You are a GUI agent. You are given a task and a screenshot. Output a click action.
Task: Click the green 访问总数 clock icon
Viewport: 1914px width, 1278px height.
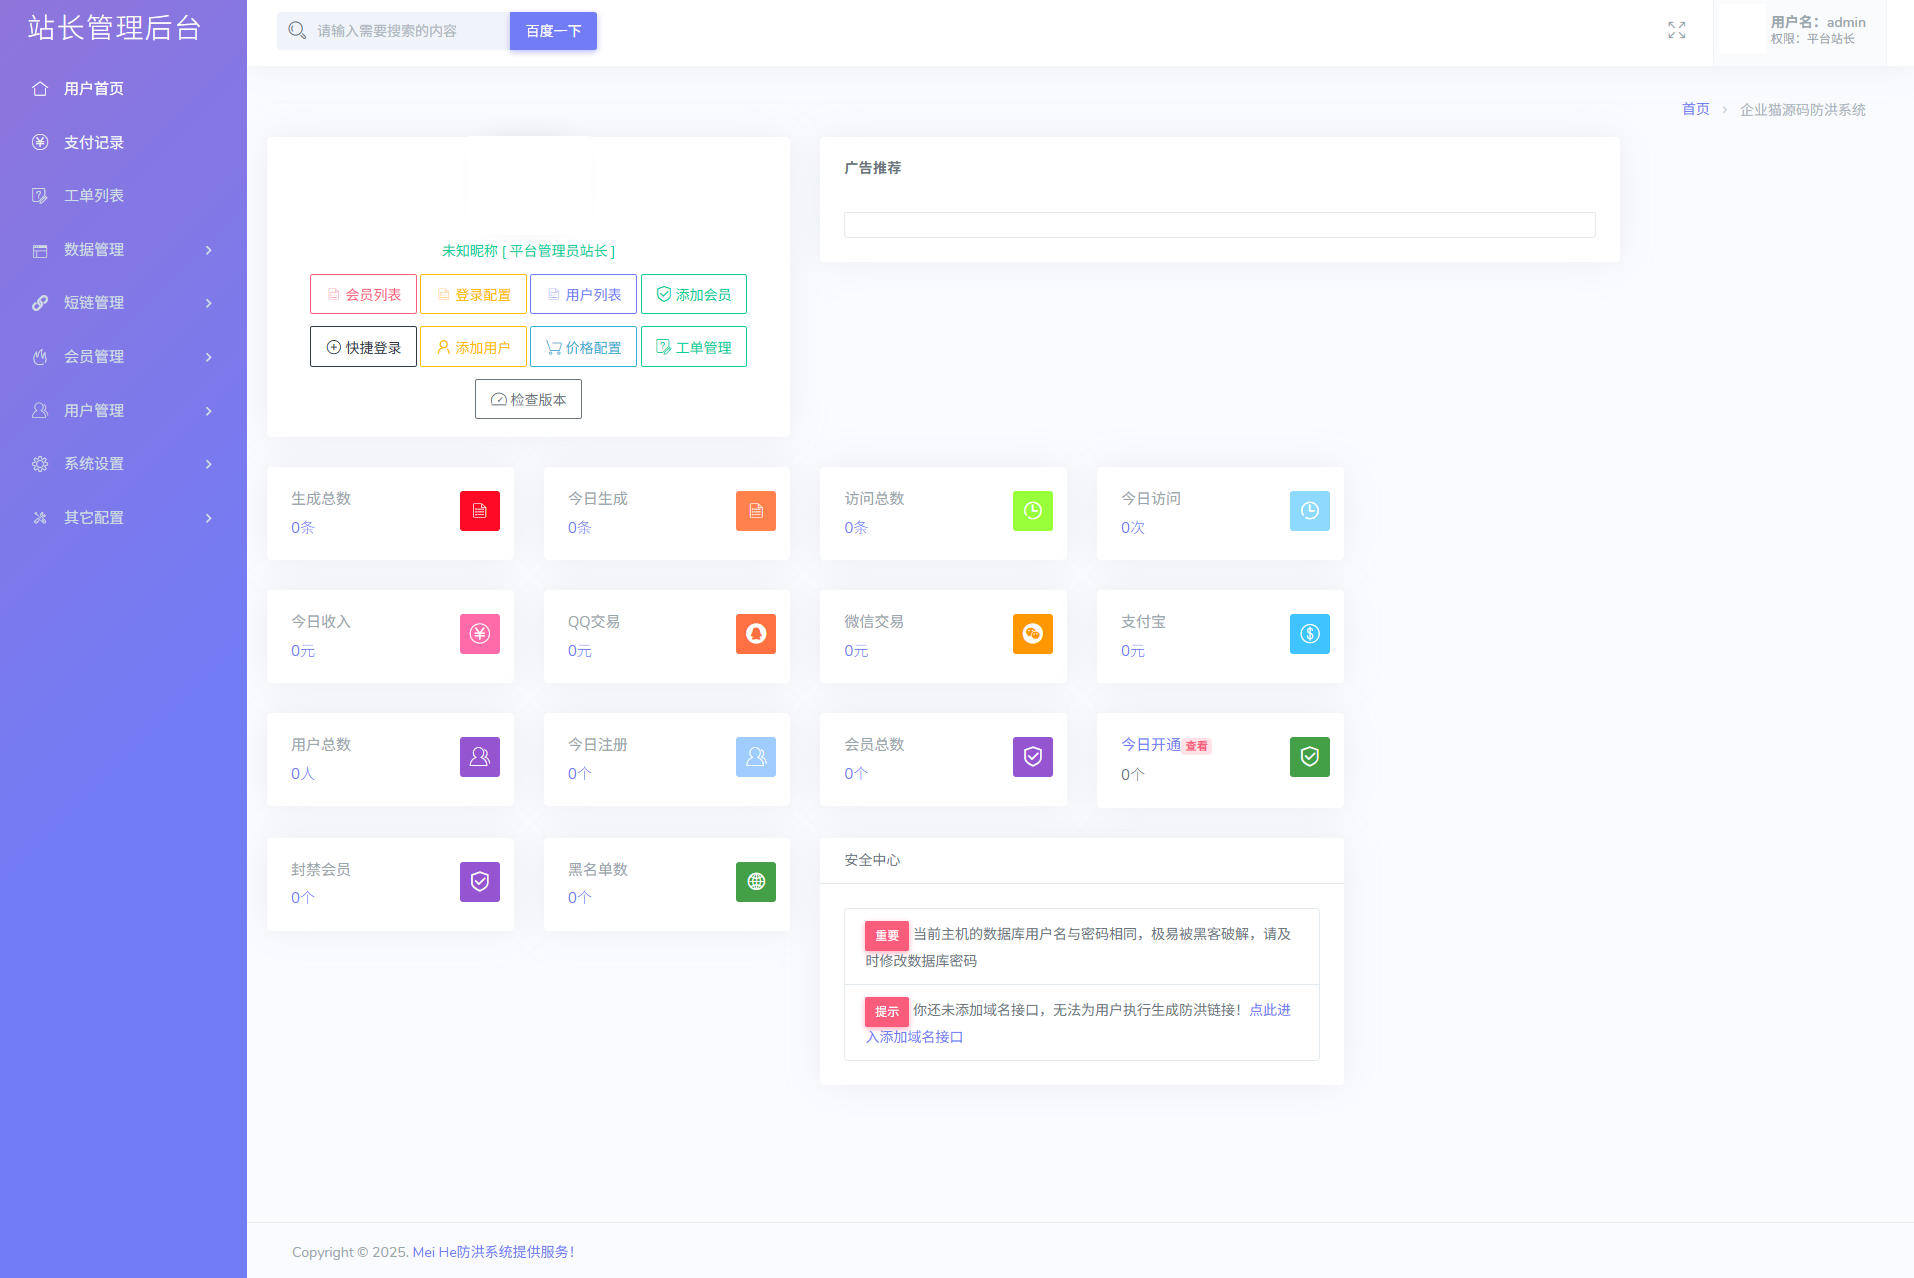(x=1033, y=511)
